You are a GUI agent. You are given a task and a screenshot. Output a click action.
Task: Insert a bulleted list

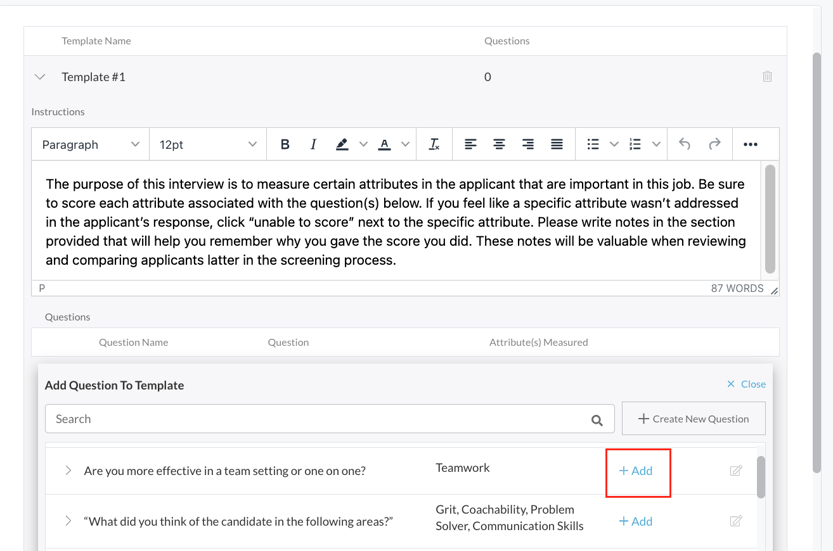click(x=593, y=145)
